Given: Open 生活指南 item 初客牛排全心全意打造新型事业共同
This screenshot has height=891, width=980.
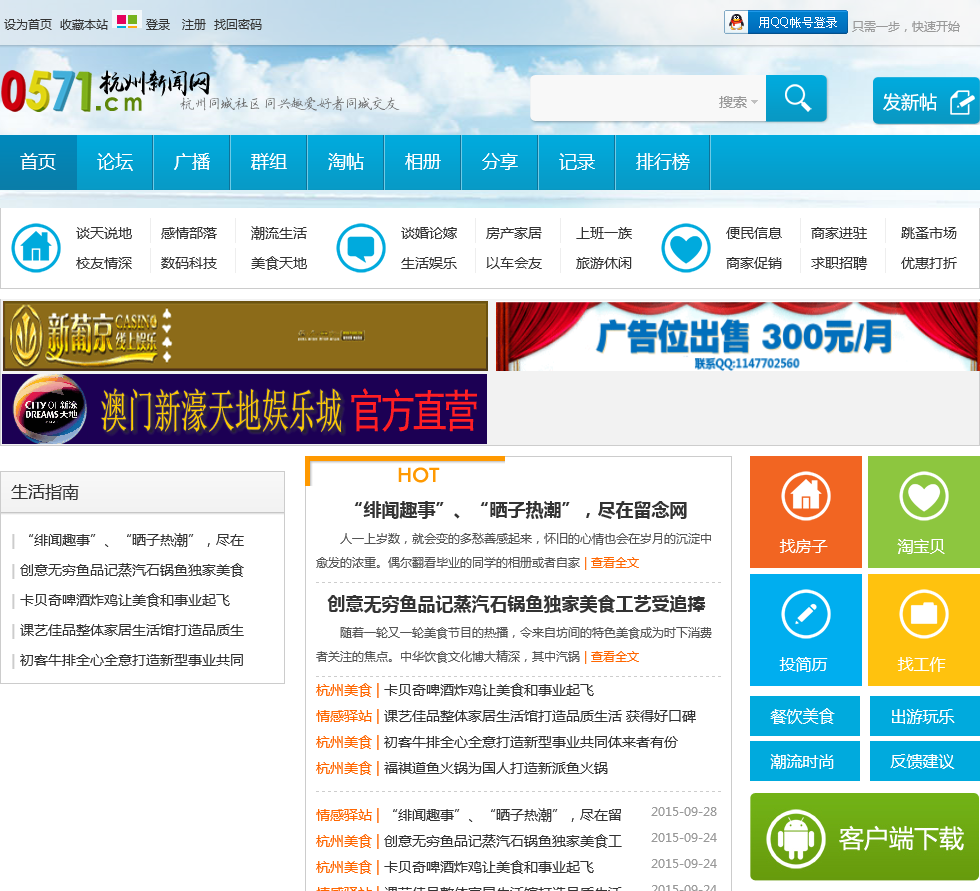Looking at the screenshot, I should point(131,660).
